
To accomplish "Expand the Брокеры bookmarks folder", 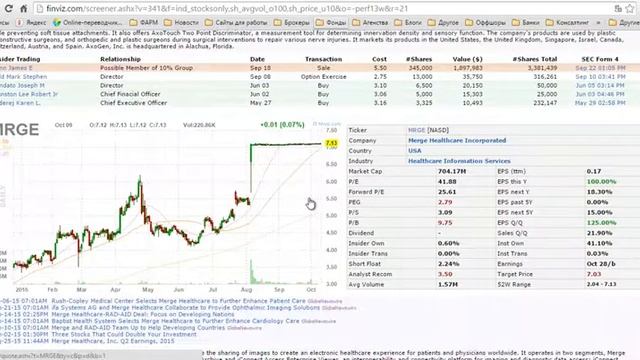I will tap(292, 22).
